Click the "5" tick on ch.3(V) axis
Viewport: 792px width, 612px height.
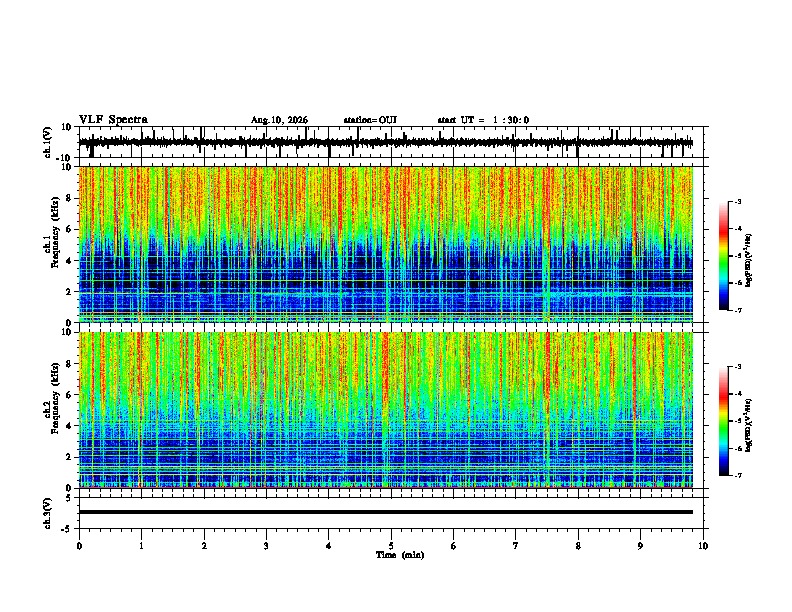coord(69,498)
